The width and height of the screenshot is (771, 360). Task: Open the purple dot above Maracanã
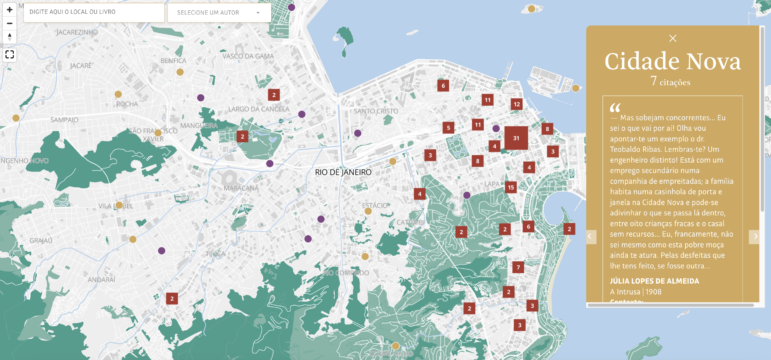pyautogui.click(x=269, y=163)
